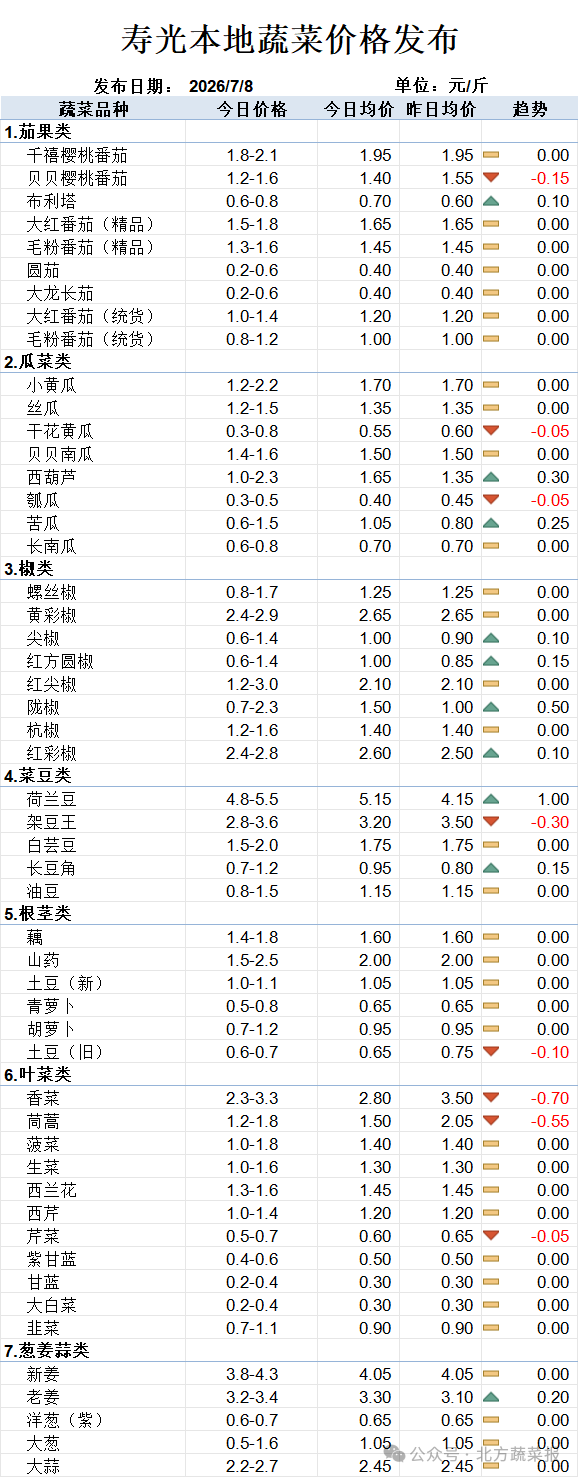Image resolution: width=578 pixels, height=1477 pixels.
Task: Click red down arrow for 土豆（旧）
Action: 491,1052
